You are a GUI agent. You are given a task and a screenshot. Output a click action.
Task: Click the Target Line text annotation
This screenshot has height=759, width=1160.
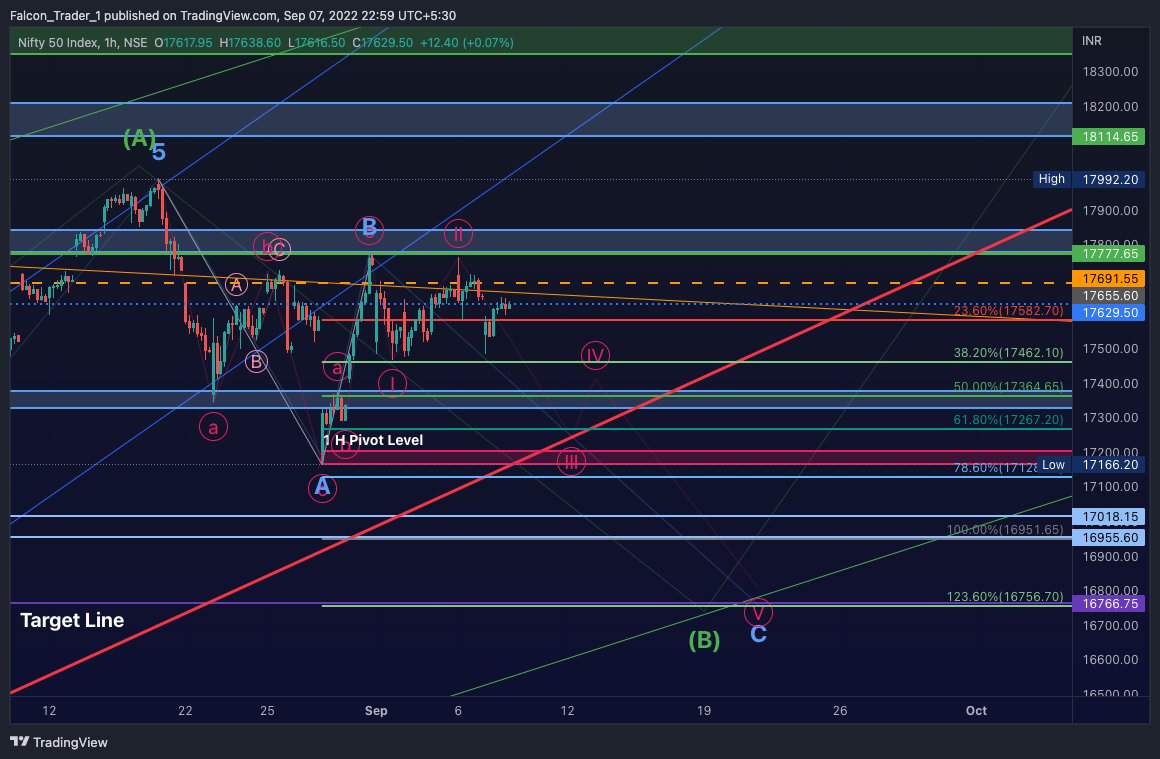pyautogui.click(x=72, y=621)
